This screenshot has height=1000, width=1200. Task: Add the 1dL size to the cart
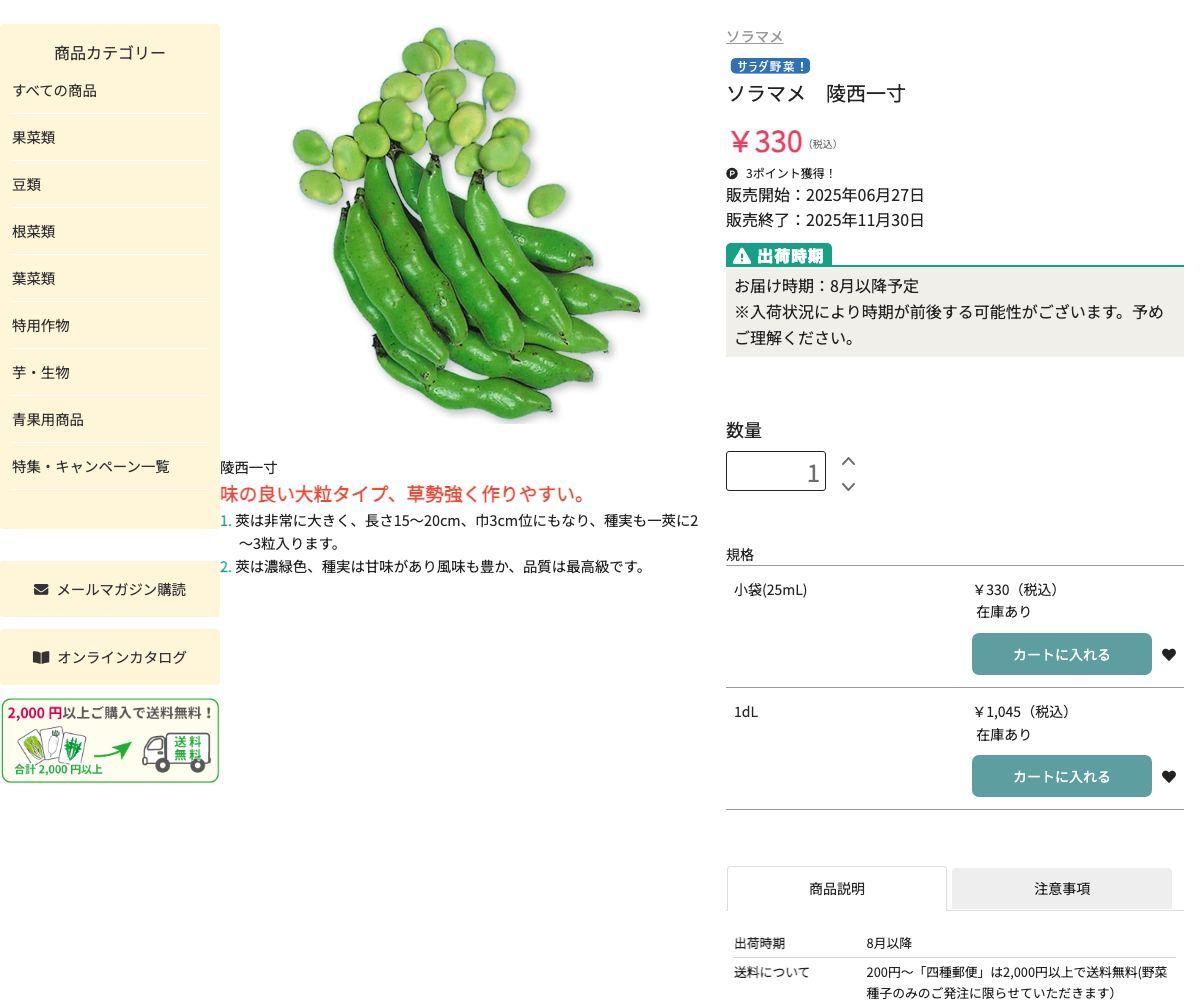click(1061, 776)
